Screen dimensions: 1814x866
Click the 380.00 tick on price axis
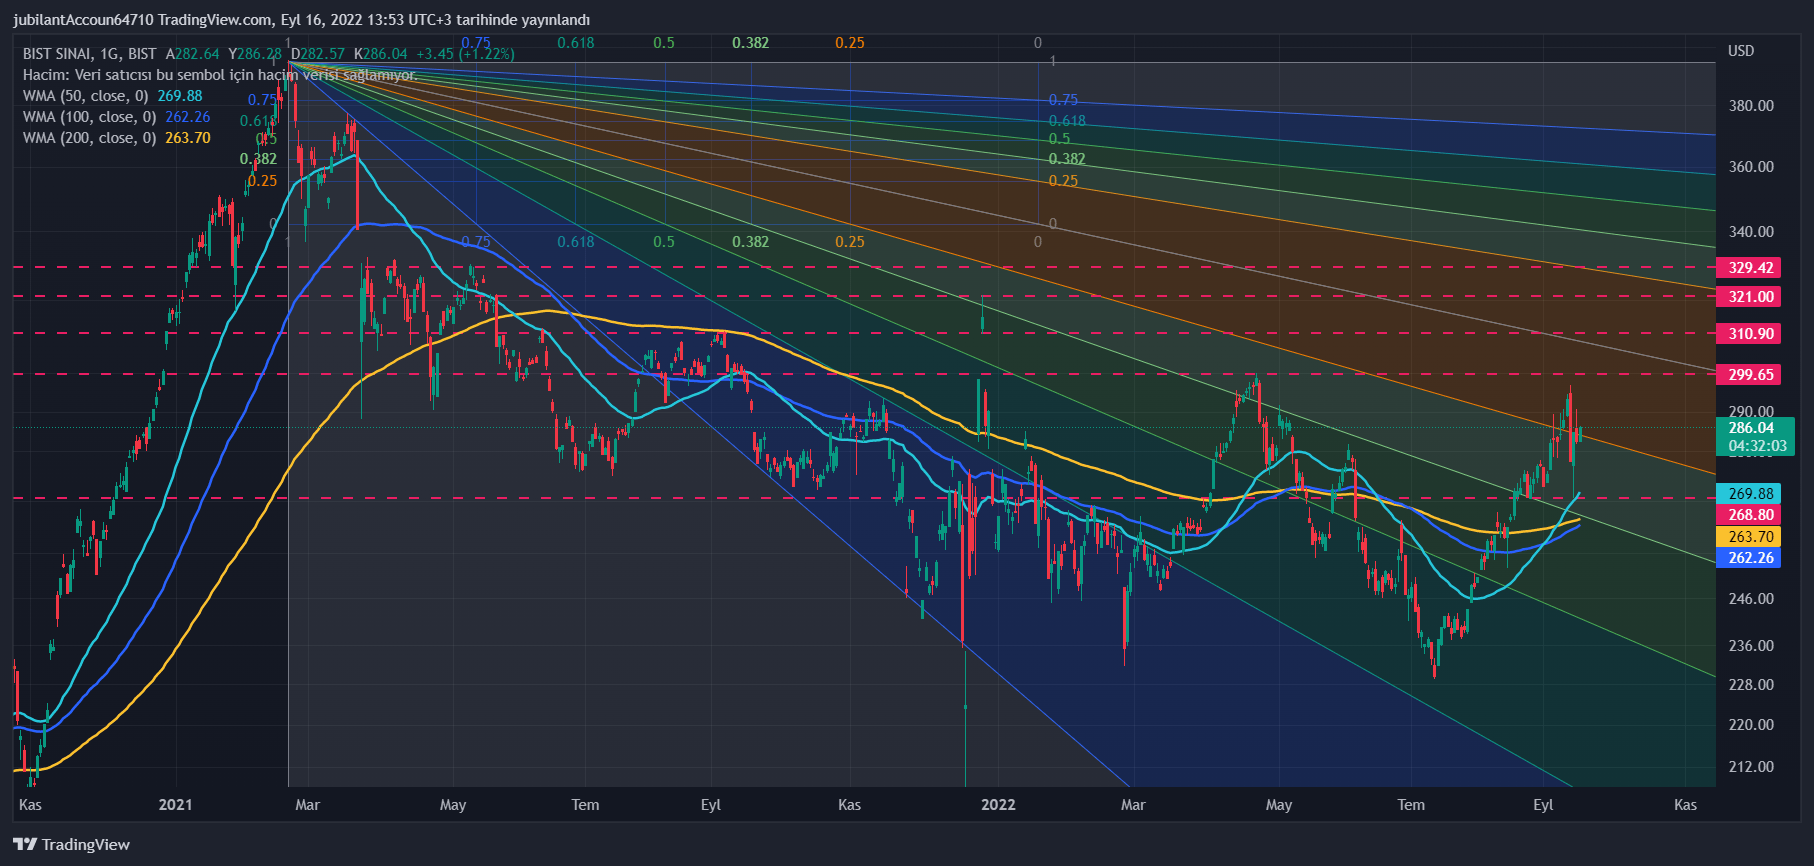pyautogui.click(x=1751, y=106)
